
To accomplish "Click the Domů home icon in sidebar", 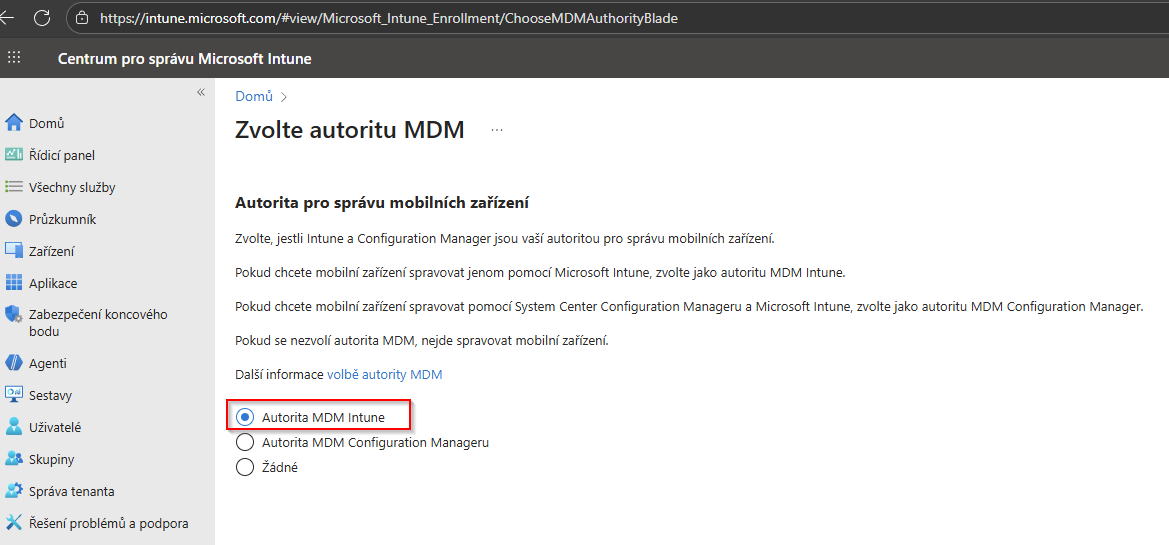I will [14, 123].
